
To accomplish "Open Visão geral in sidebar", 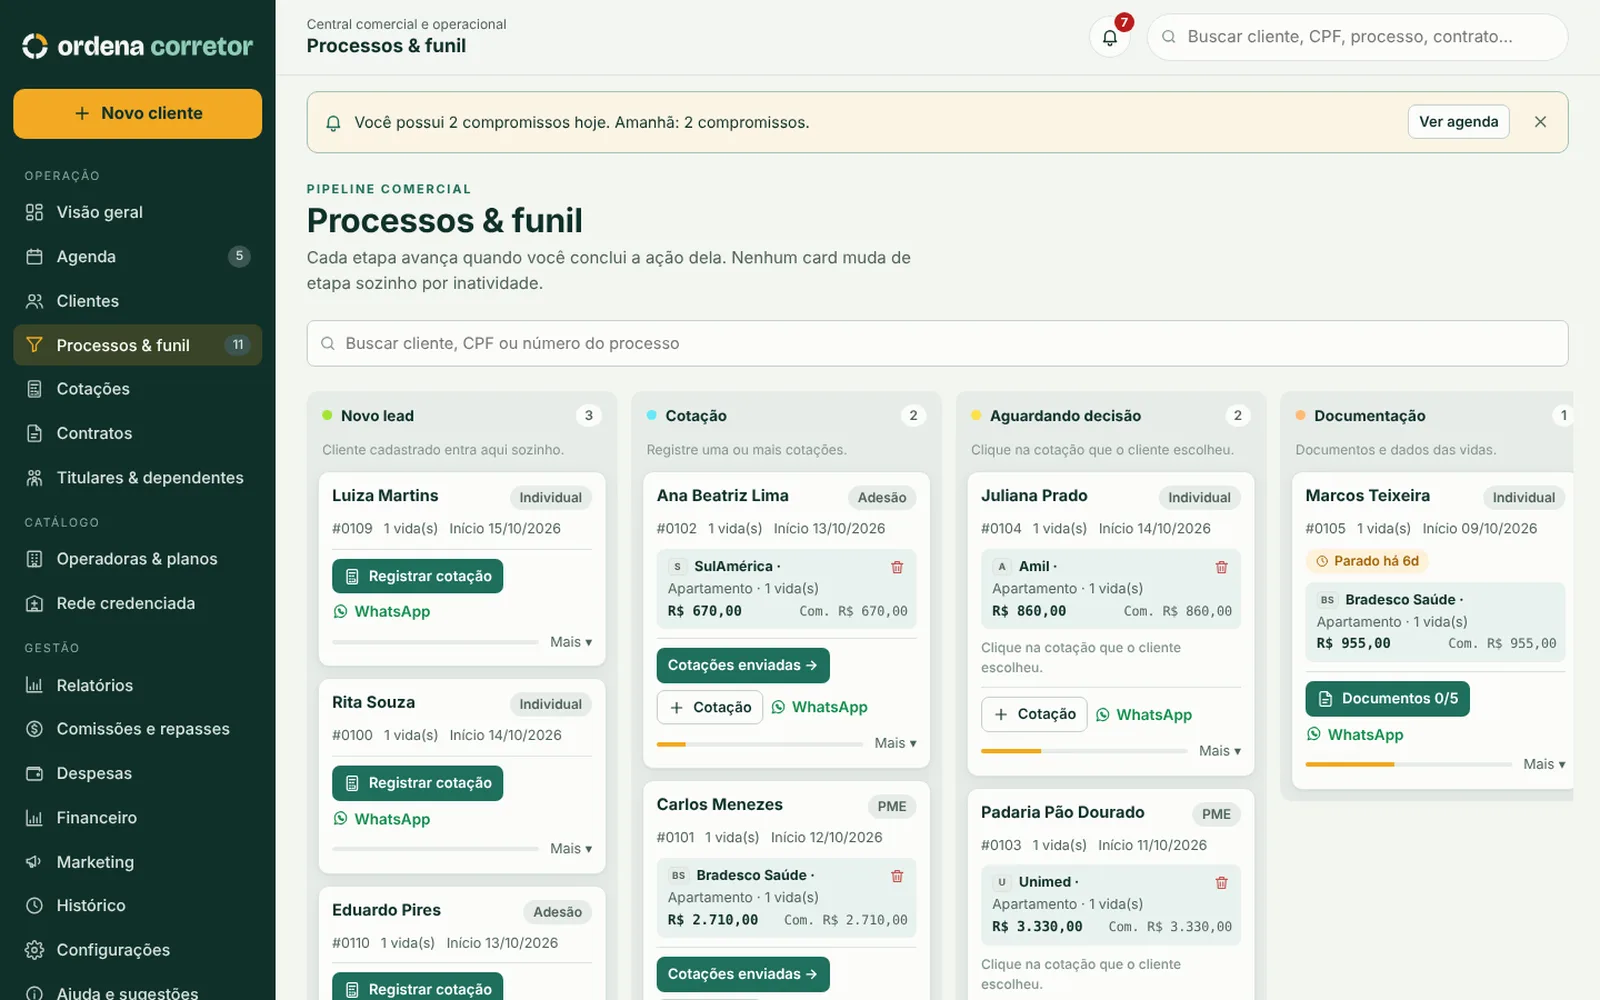I will (x=138, y=212).
